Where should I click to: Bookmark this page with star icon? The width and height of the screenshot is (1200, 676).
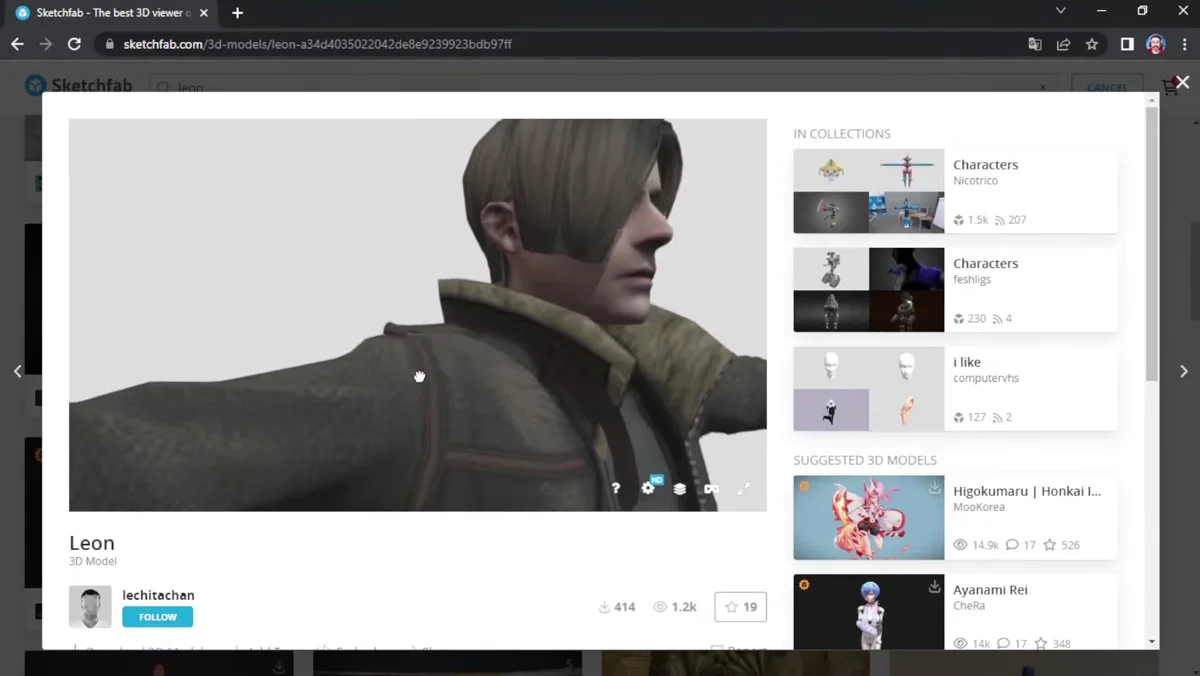coord(1092,44)
